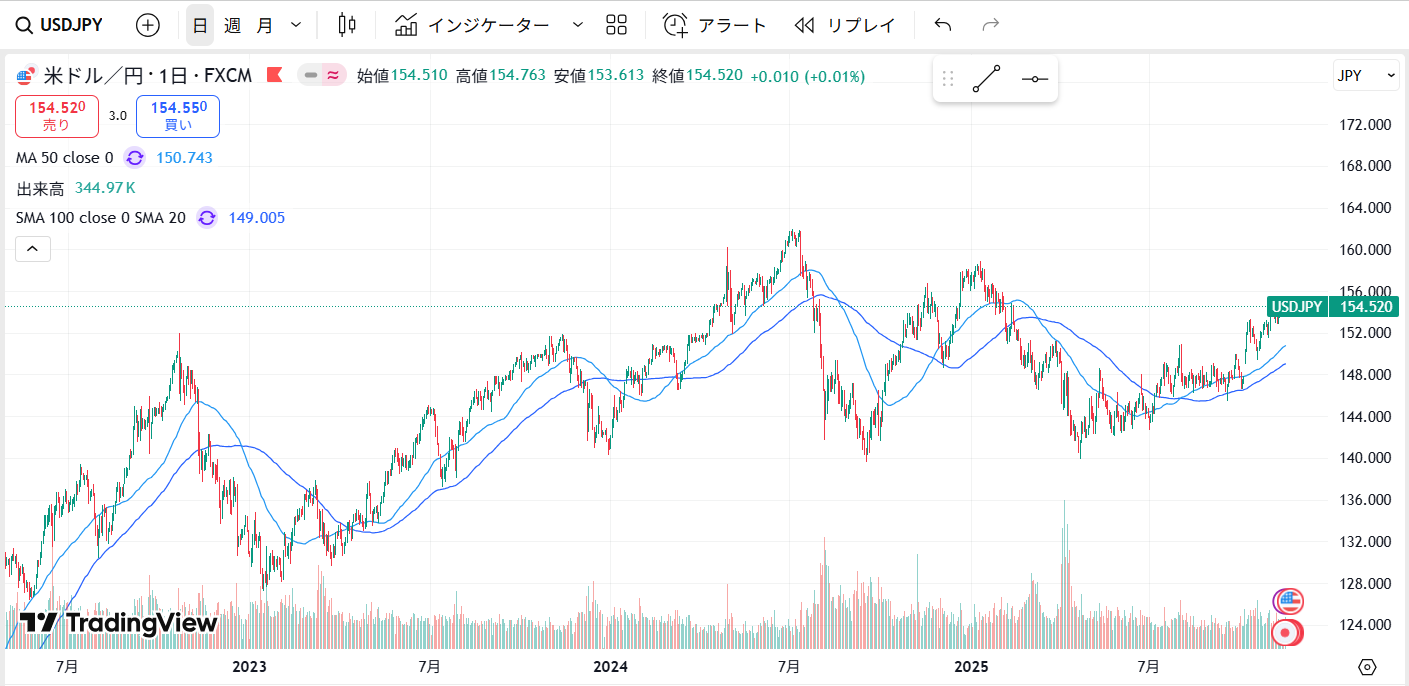Click the US flag economic event marker
The width and height of the screenshot is (1409, 686).
[x=1288, y=601]
